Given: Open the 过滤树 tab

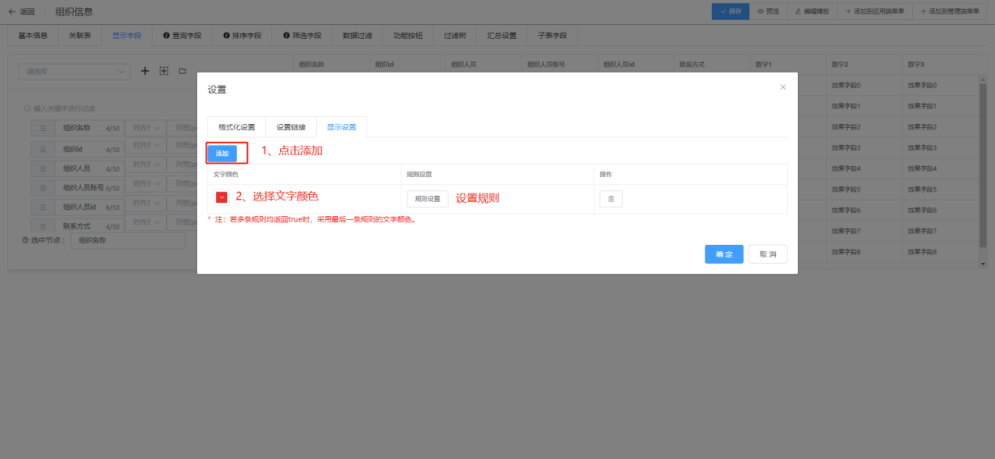Looking at the screenshot, I should pos(455,36).
